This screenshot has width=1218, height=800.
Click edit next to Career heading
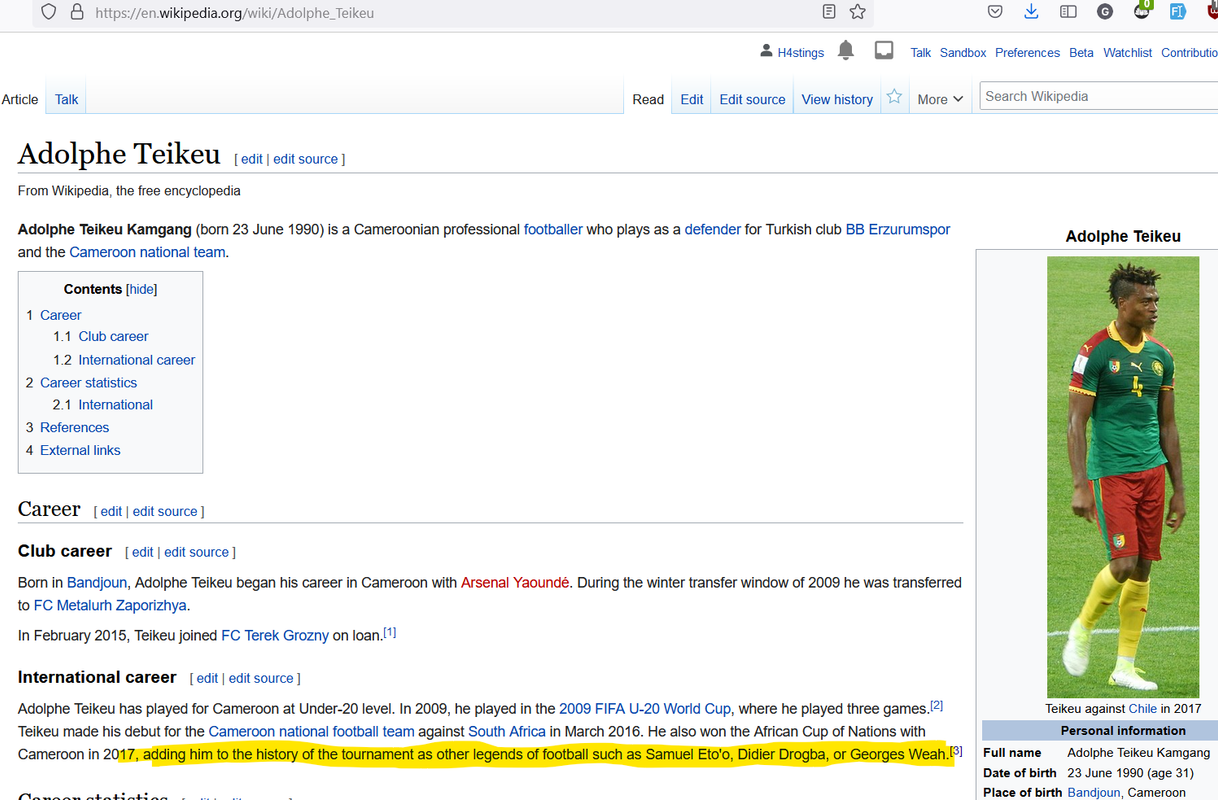(x=111, y=511)
